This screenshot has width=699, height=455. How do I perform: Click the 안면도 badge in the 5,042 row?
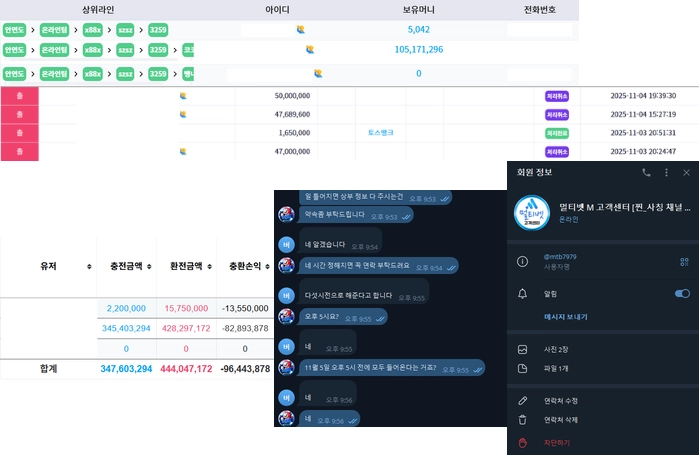click(x=14, y=30)
